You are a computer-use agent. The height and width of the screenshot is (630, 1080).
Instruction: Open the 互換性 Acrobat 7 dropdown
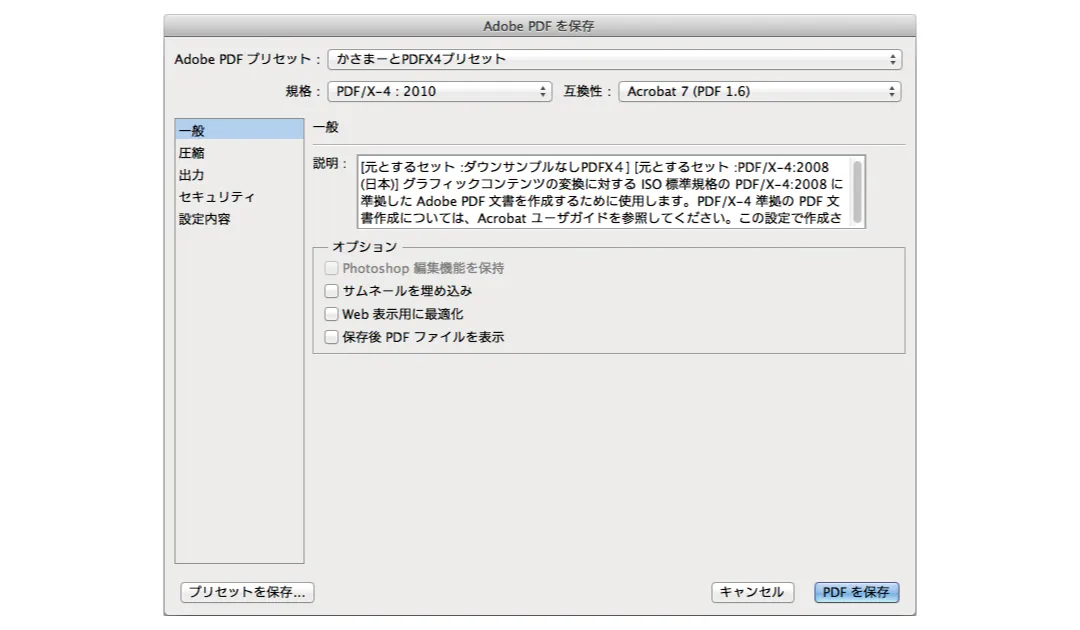760,92
